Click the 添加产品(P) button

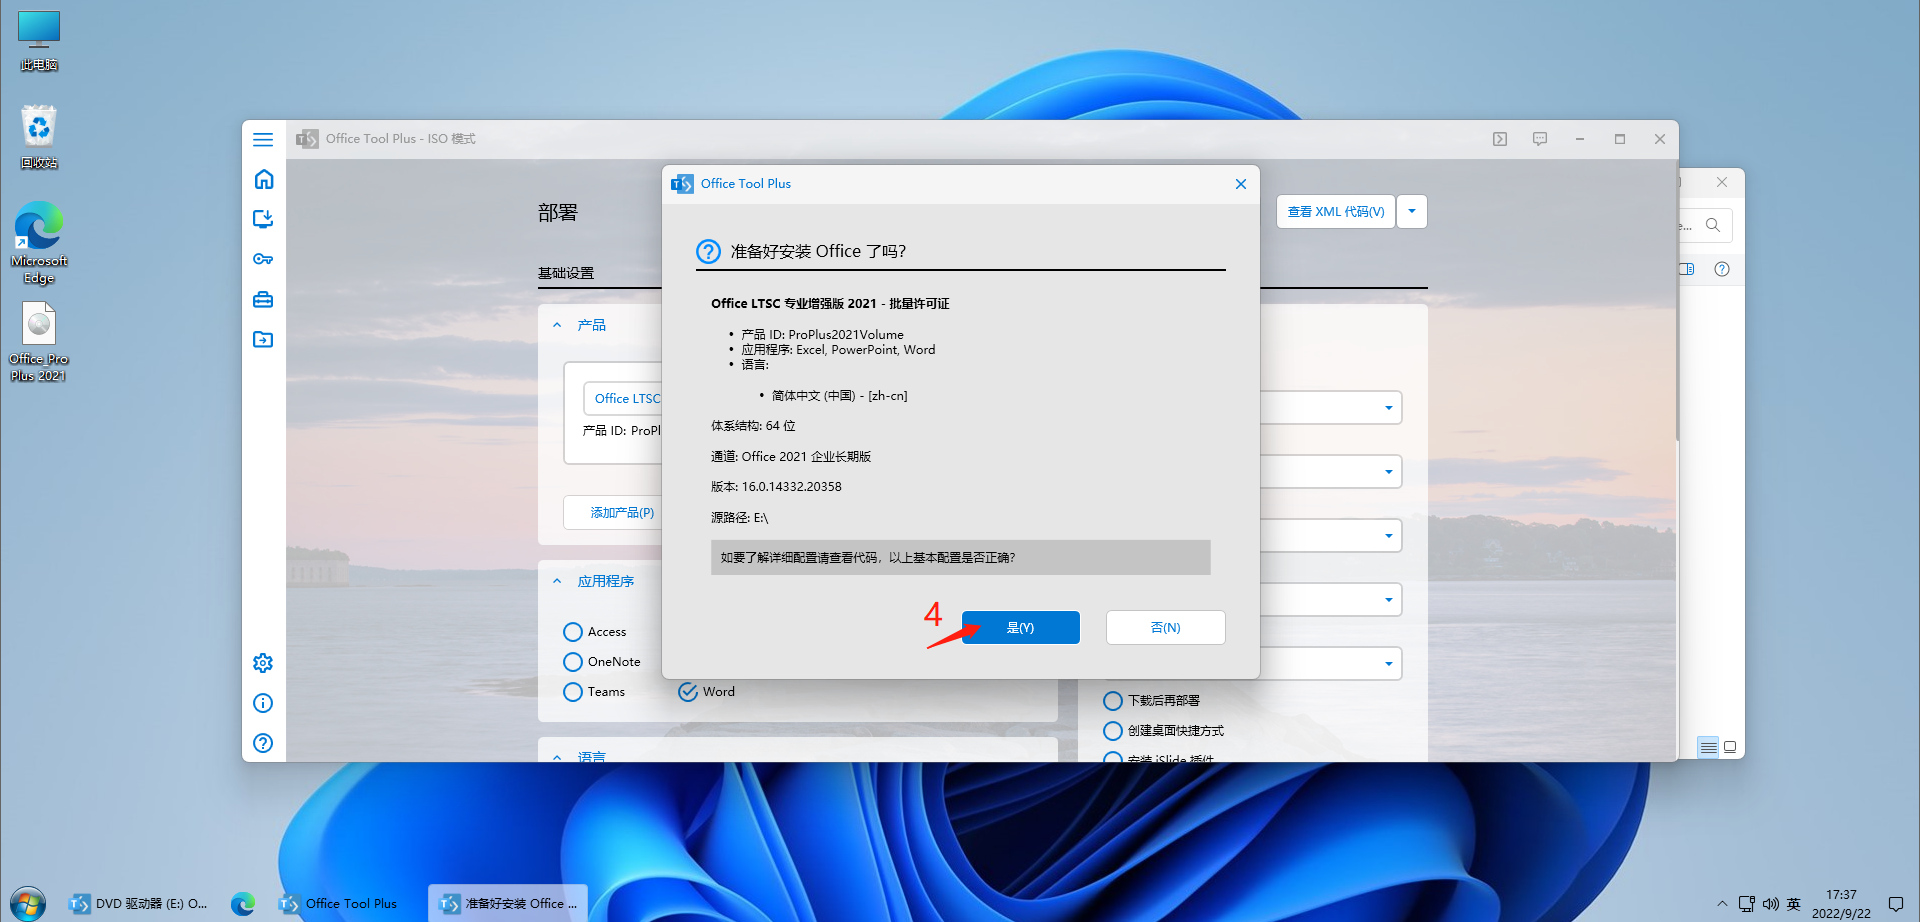(x=612, y=512)
